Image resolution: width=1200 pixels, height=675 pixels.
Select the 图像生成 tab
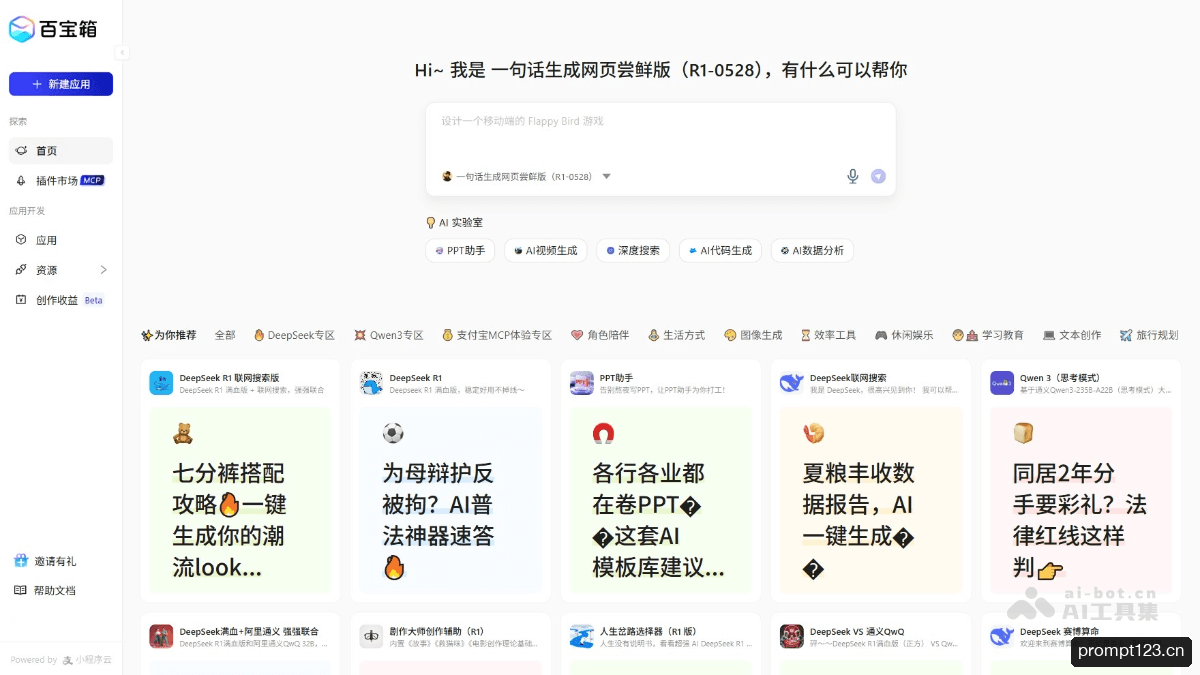(x=753, y=335)
